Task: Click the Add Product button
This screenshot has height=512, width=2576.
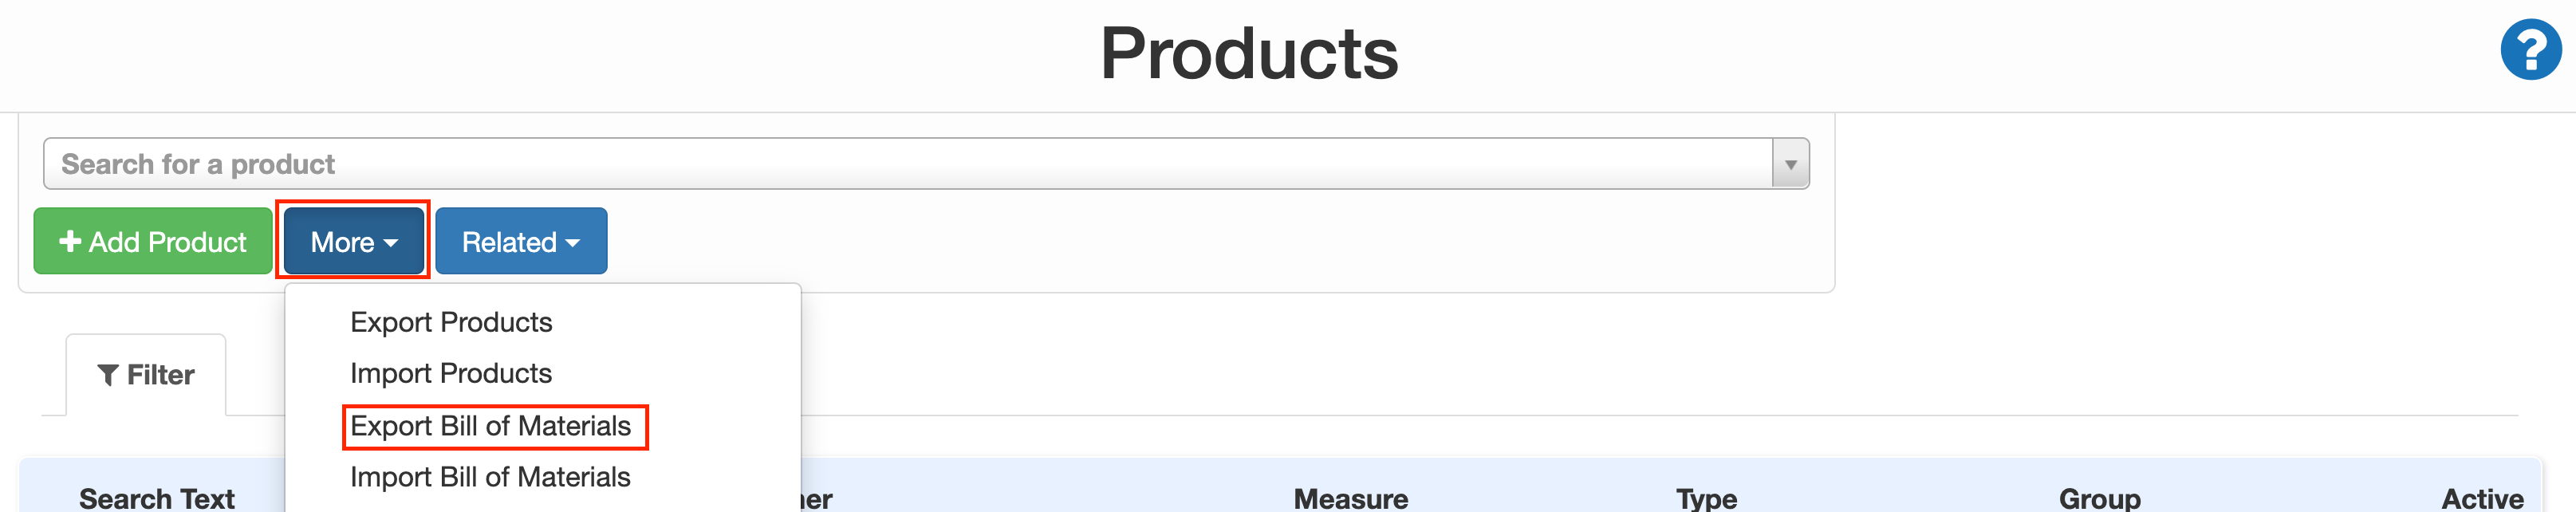Action: point(152,240)
